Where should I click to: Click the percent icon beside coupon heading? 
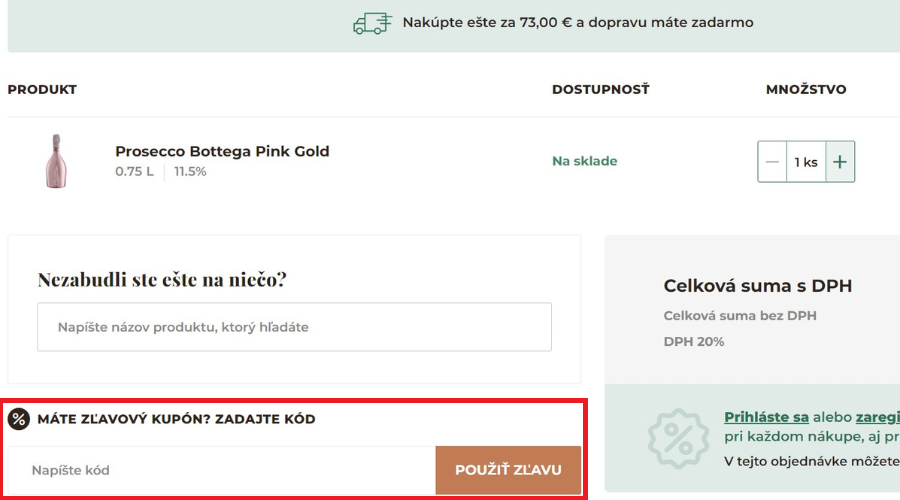pos(19,419)
